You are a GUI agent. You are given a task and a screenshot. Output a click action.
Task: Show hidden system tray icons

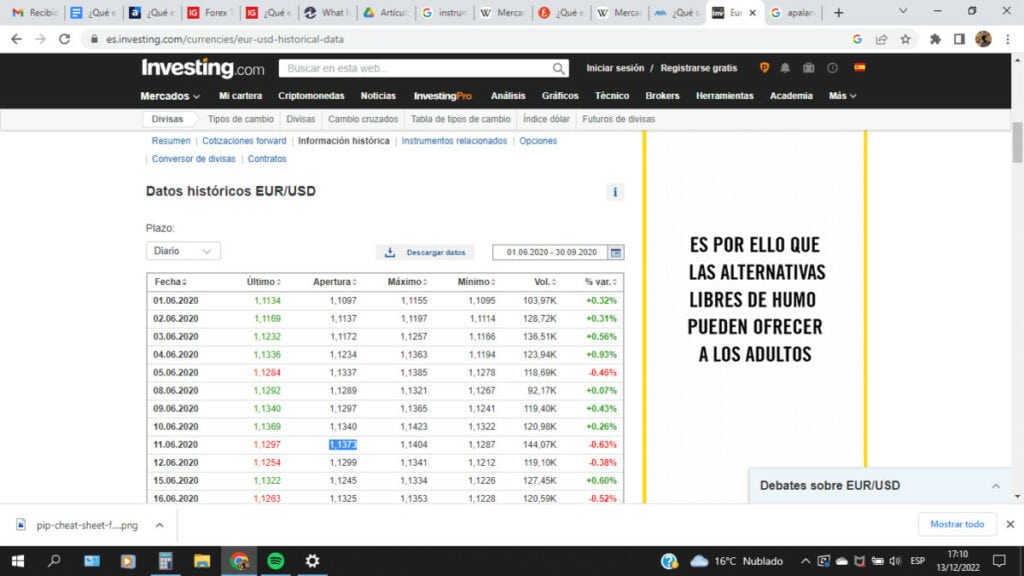click(x=805, y=561)
